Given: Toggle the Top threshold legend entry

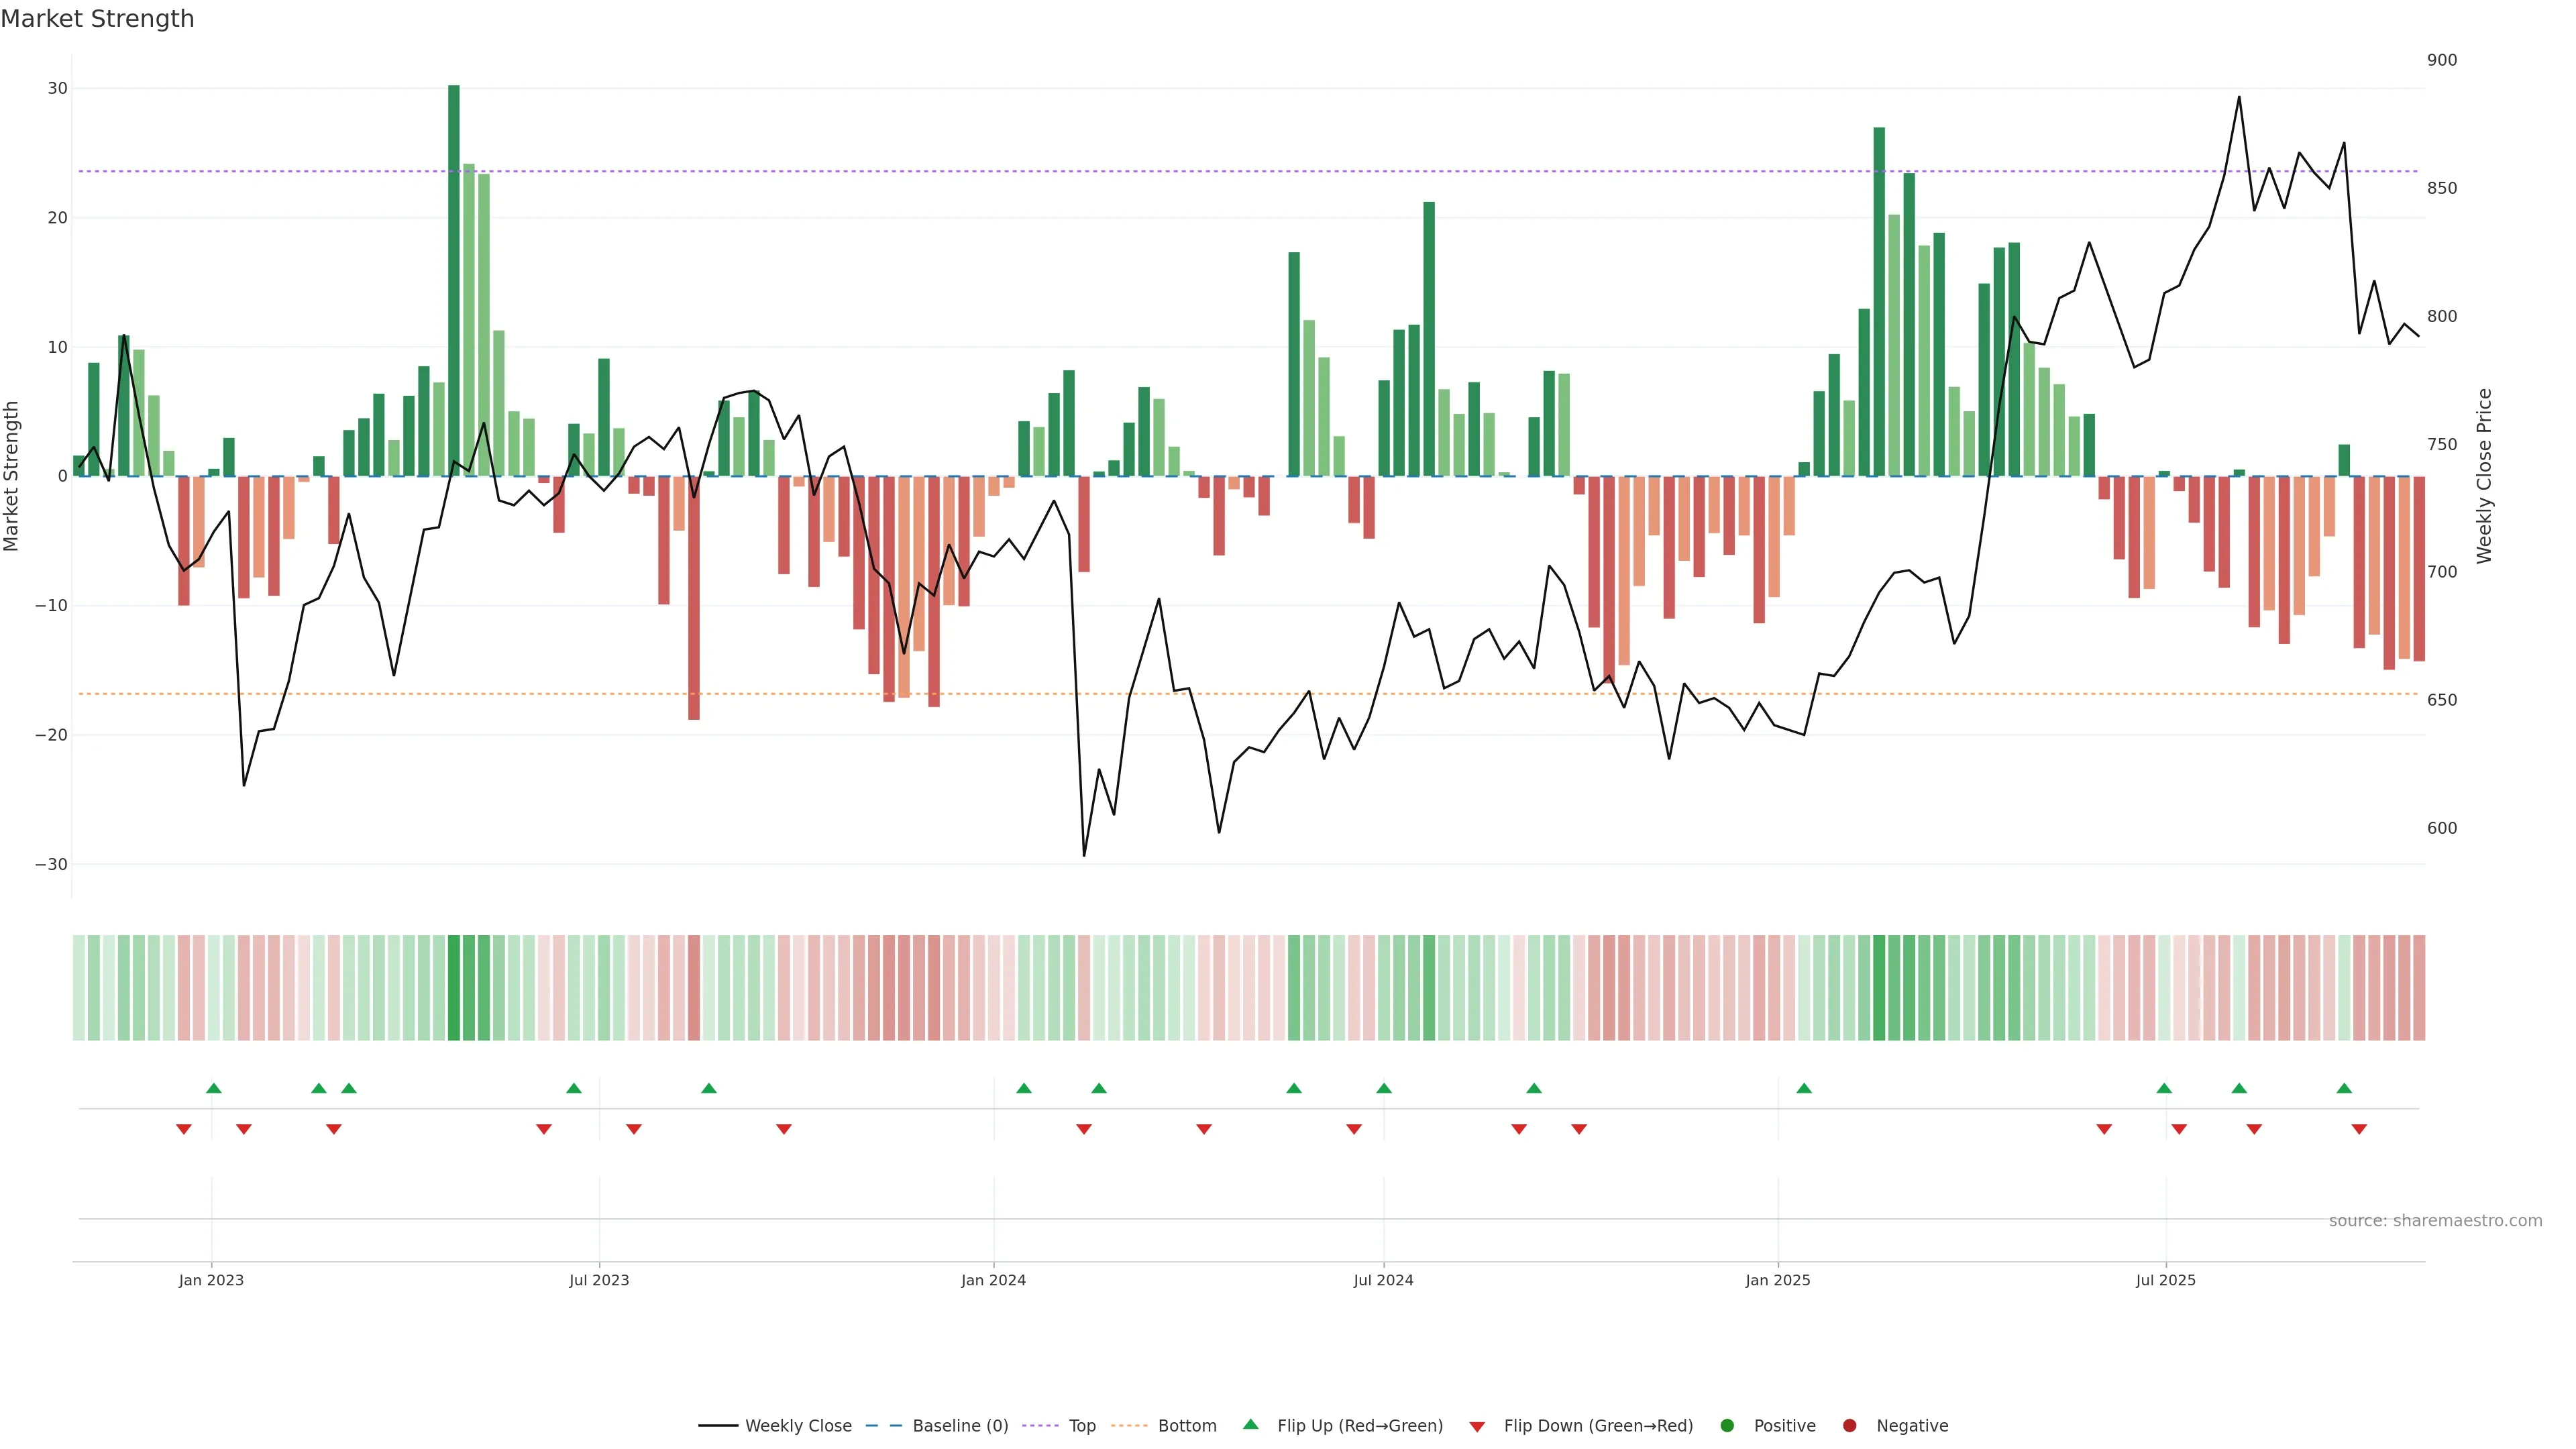Looking at the screenshot, I should (x=1081, y=1426).
